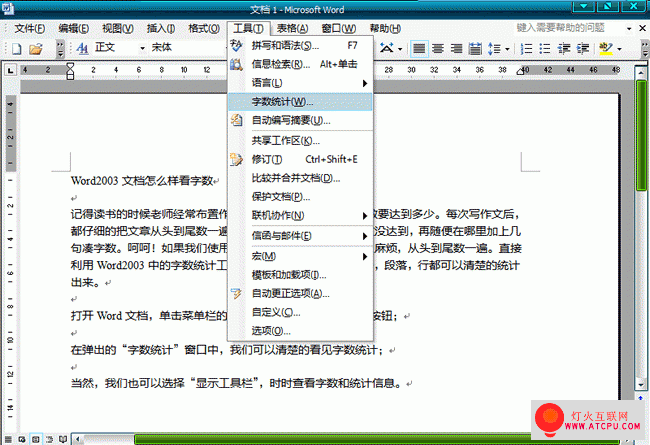Expand the 宏(M) submenu
The height and width of the screenshot is (445, 650).
coord(301,256)
